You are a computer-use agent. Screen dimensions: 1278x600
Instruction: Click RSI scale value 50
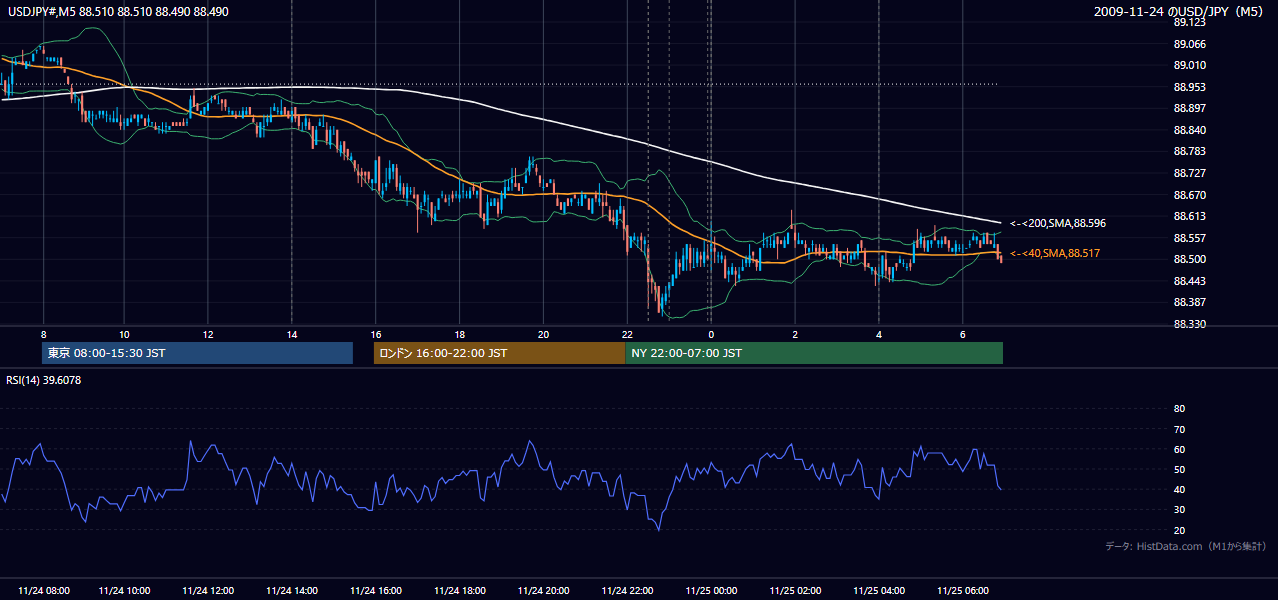(1179, 469)
